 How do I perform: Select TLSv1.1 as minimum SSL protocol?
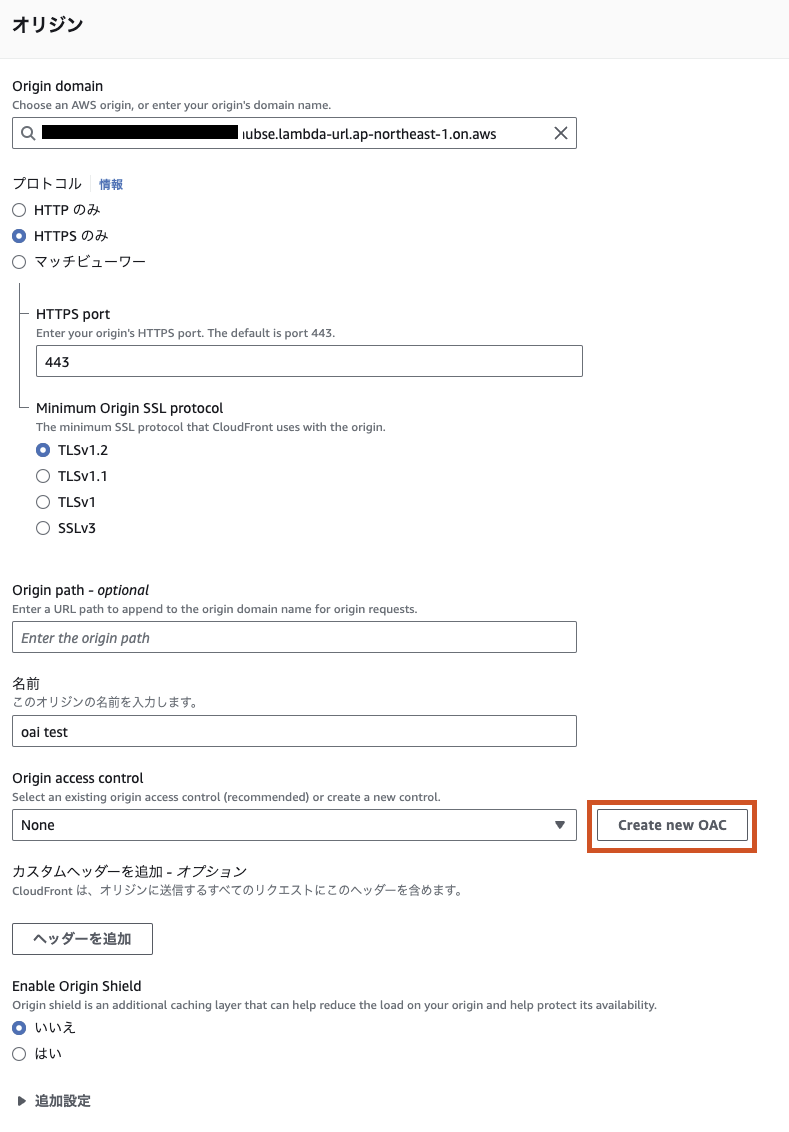click(x=43, y=476)
